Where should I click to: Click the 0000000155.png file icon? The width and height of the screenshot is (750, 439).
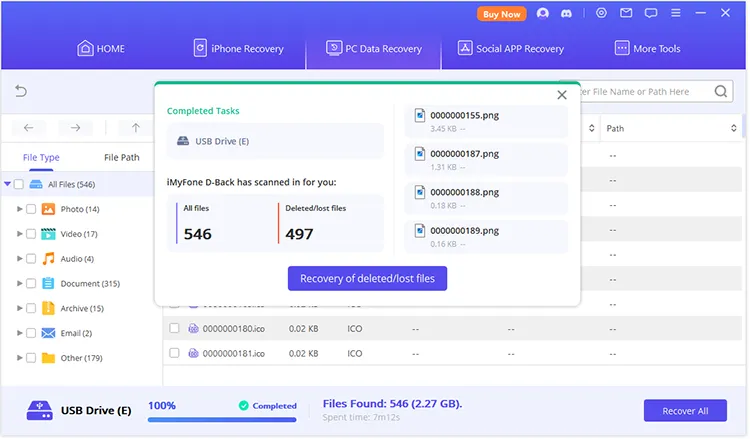419,115
